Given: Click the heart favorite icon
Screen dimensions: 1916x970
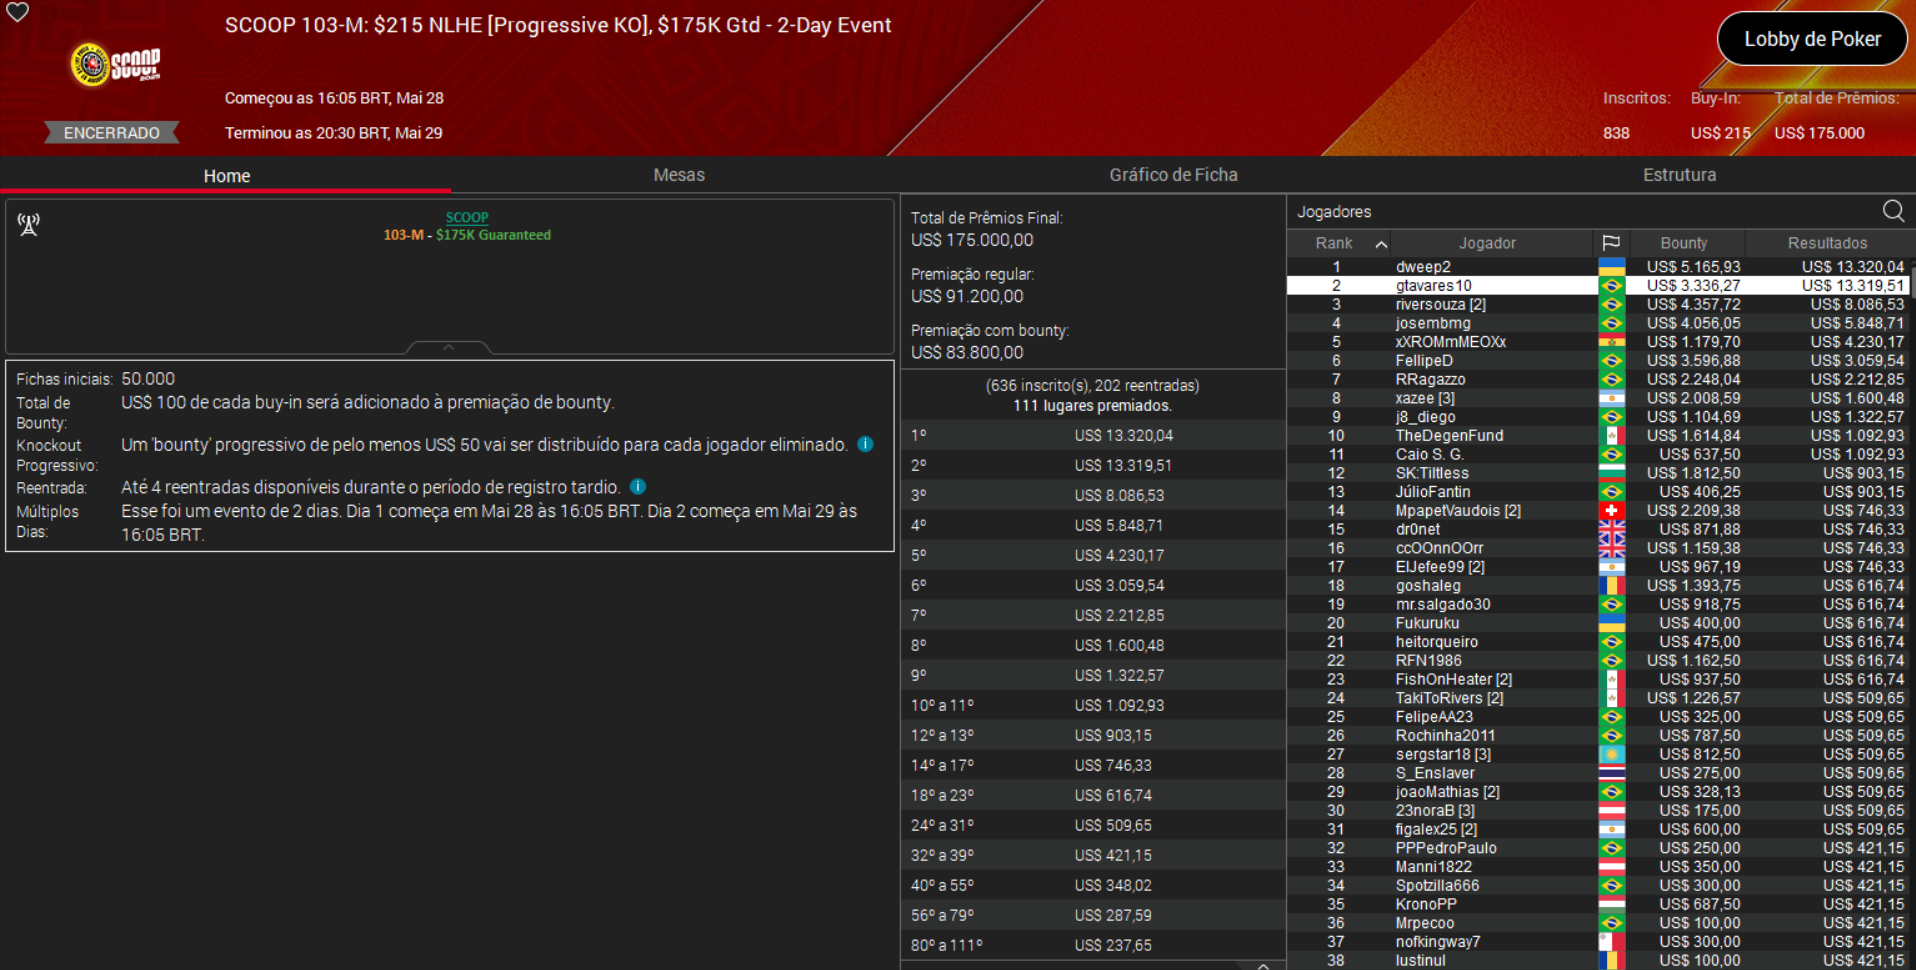Looking at the screenshot, I should tap(18, 12).
